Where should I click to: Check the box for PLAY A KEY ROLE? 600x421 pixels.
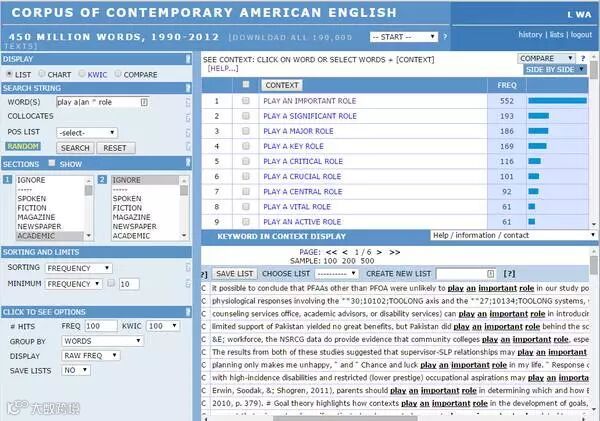point(246,146)
